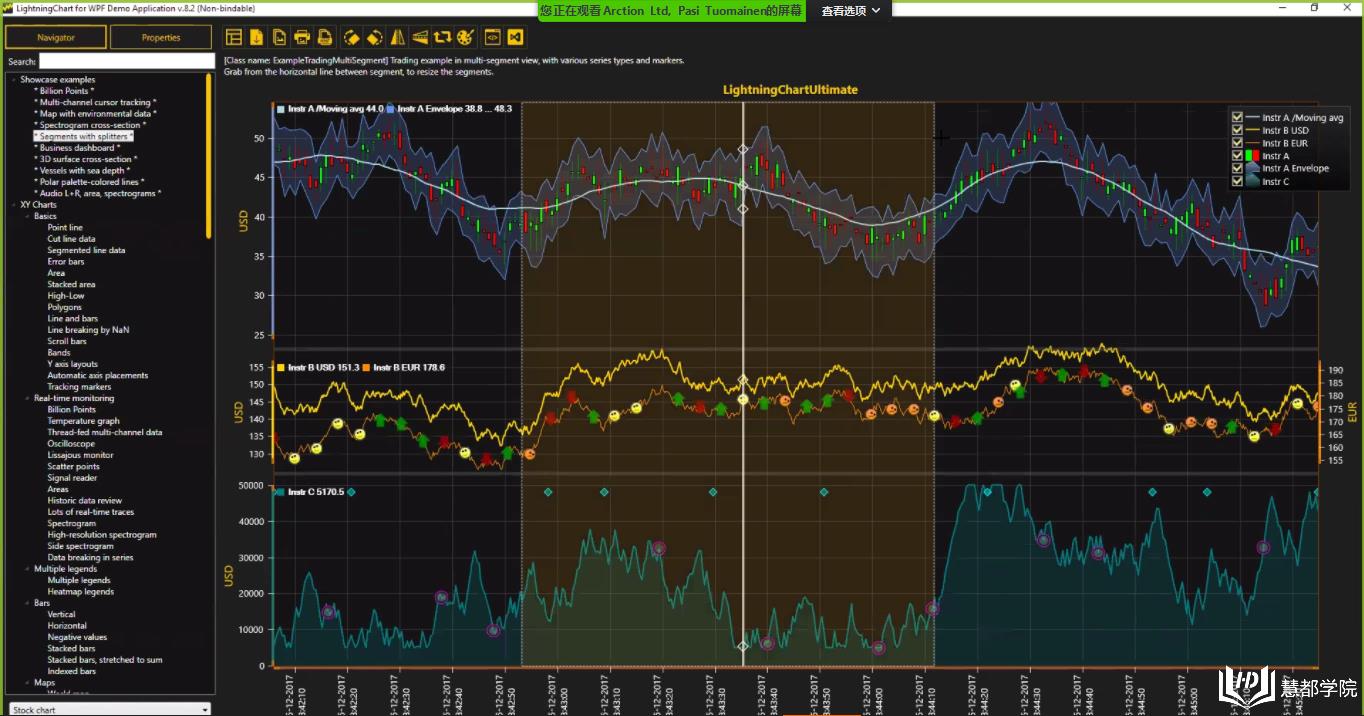
Task: Click the Instr A Envelope 38.8 ... 48.3 label
Action: (x=454, y=108)
